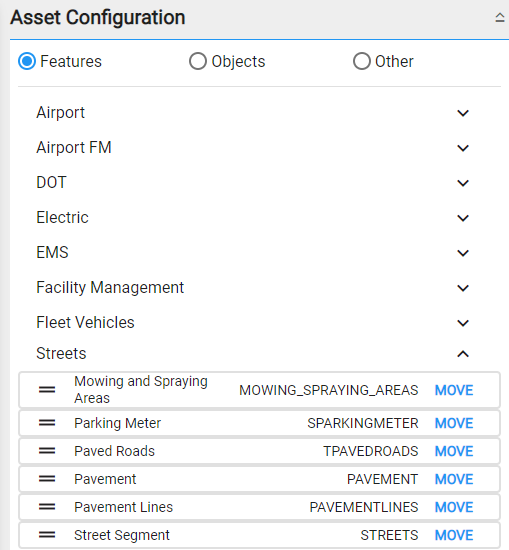Select the 'Parking Meter' name text
The width and height of the screenshot is (509, 550).
coord(118,423)
